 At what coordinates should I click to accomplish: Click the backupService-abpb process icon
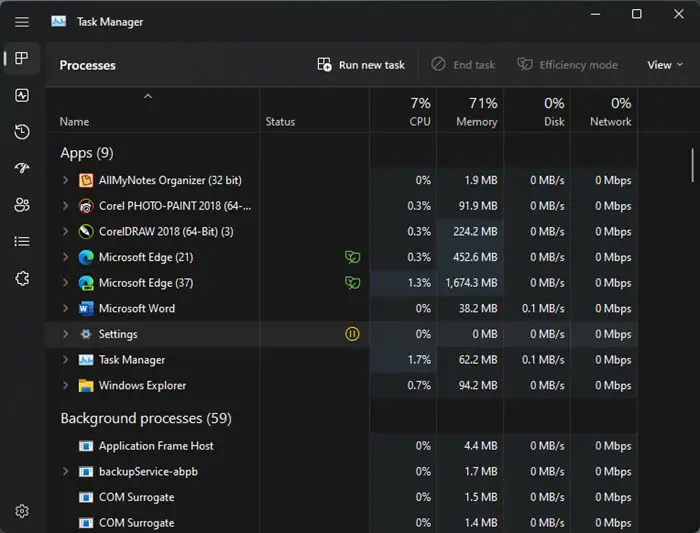coord(86,471)
